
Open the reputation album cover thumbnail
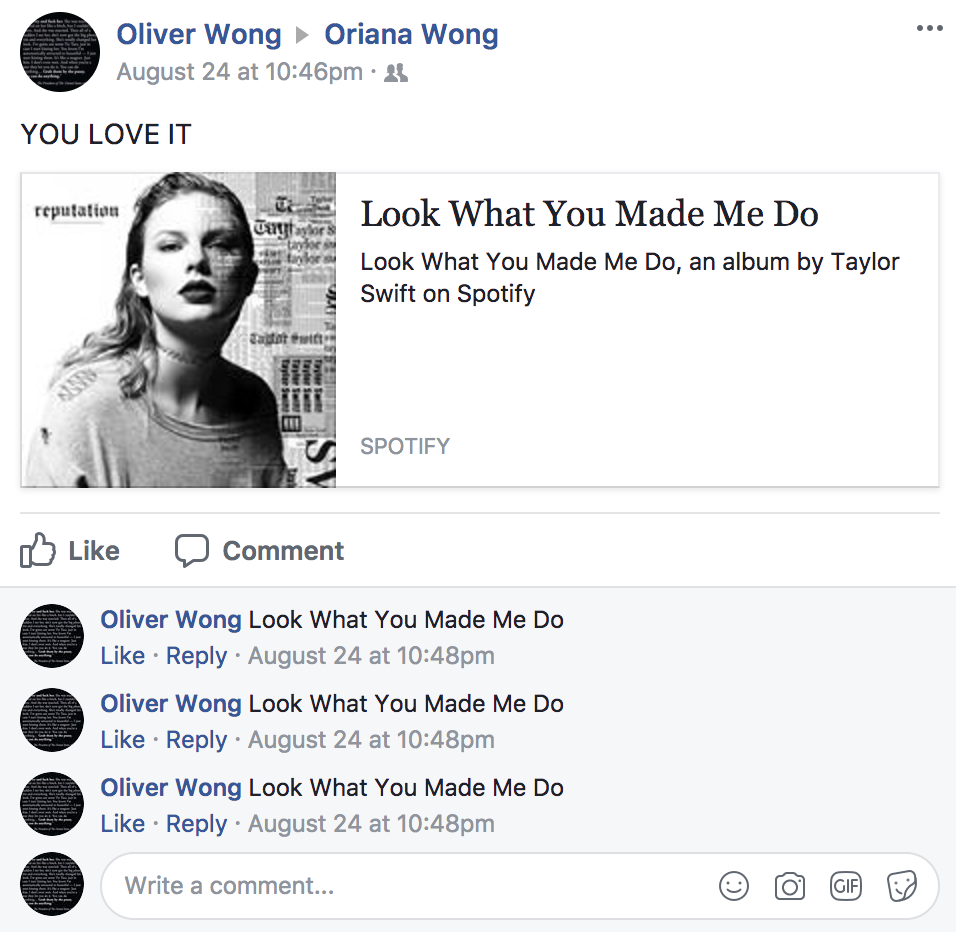[x=179, y=330]
